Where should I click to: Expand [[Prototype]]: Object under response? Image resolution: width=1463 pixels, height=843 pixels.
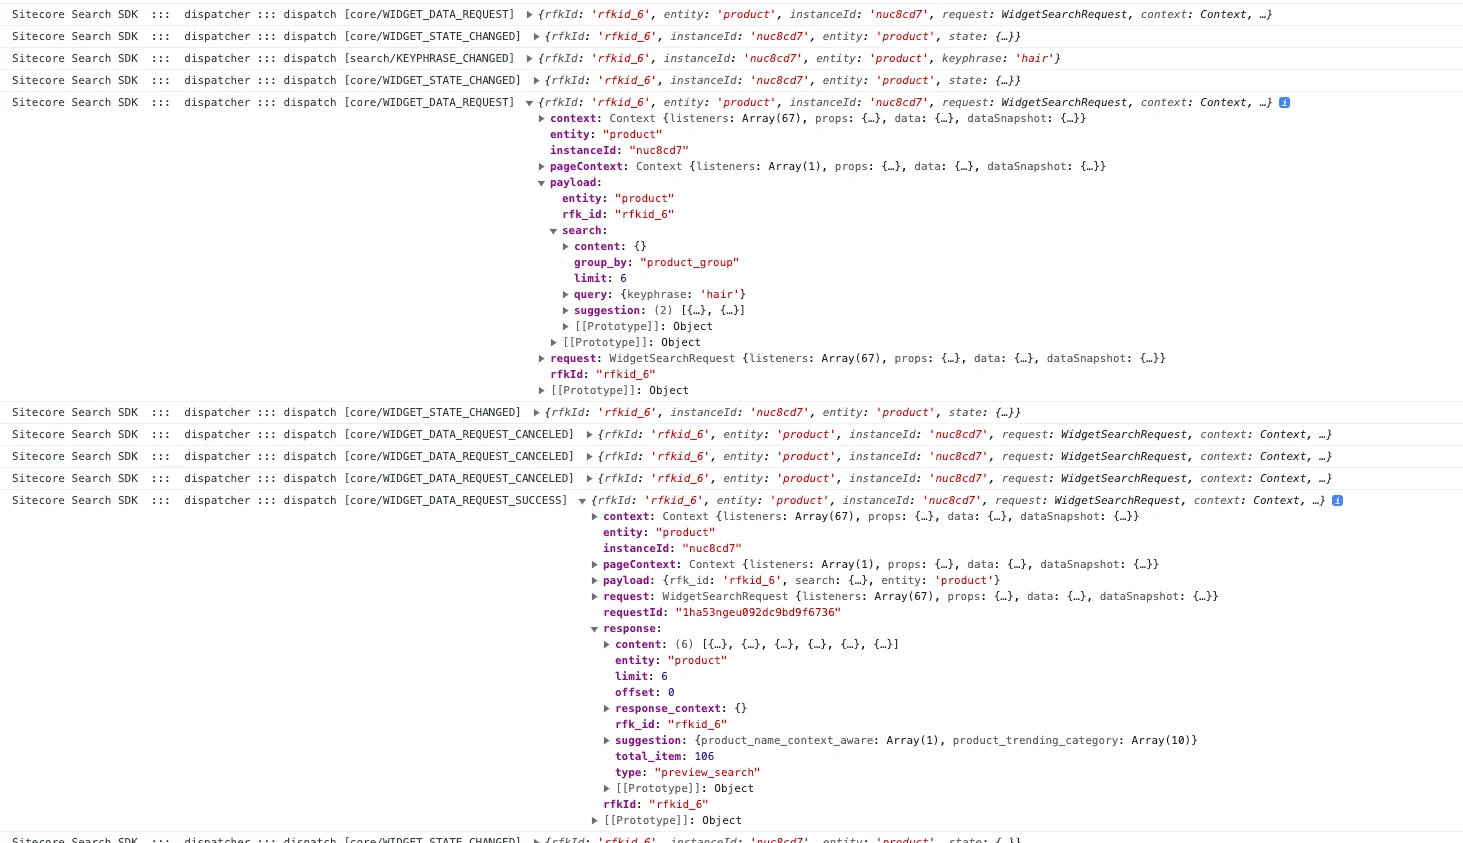tap(607, 789)
